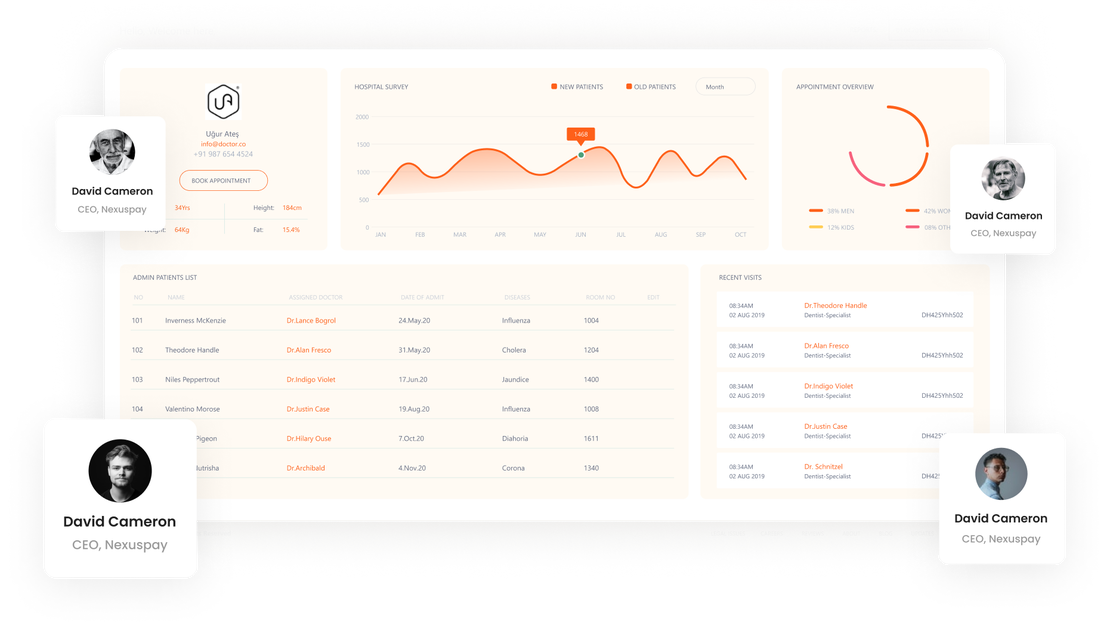
Task: Toggle the Old Patients legend series
Action: pos(651,87)
